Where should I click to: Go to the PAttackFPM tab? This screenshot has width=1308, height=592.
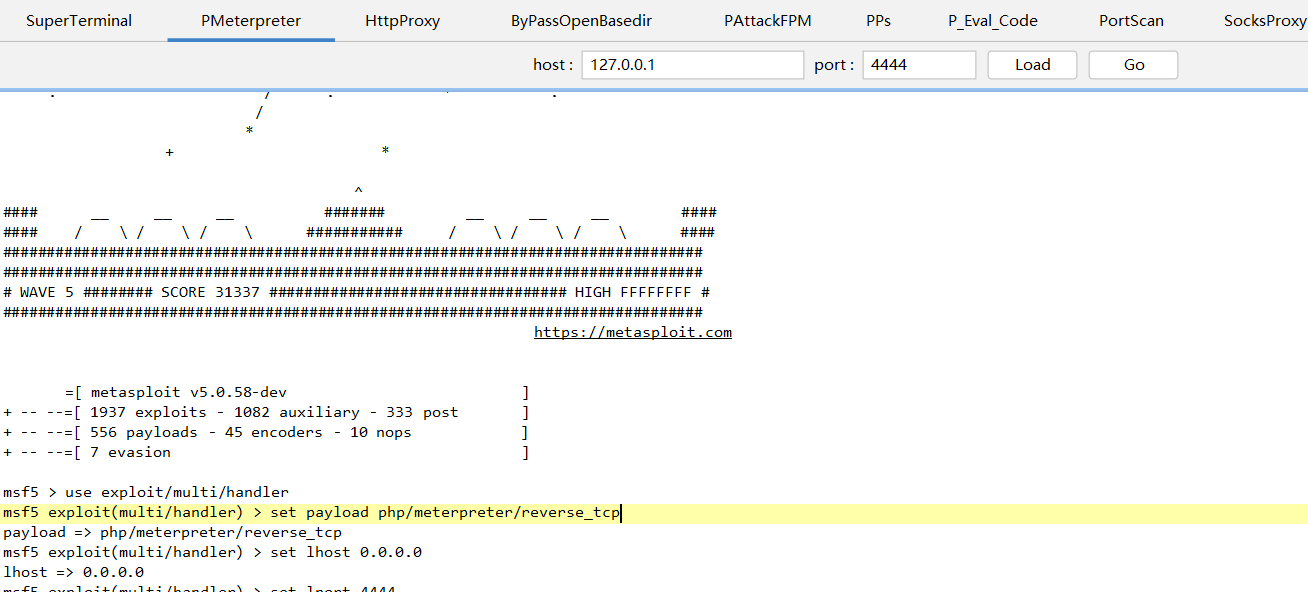[x=768, y=20]
